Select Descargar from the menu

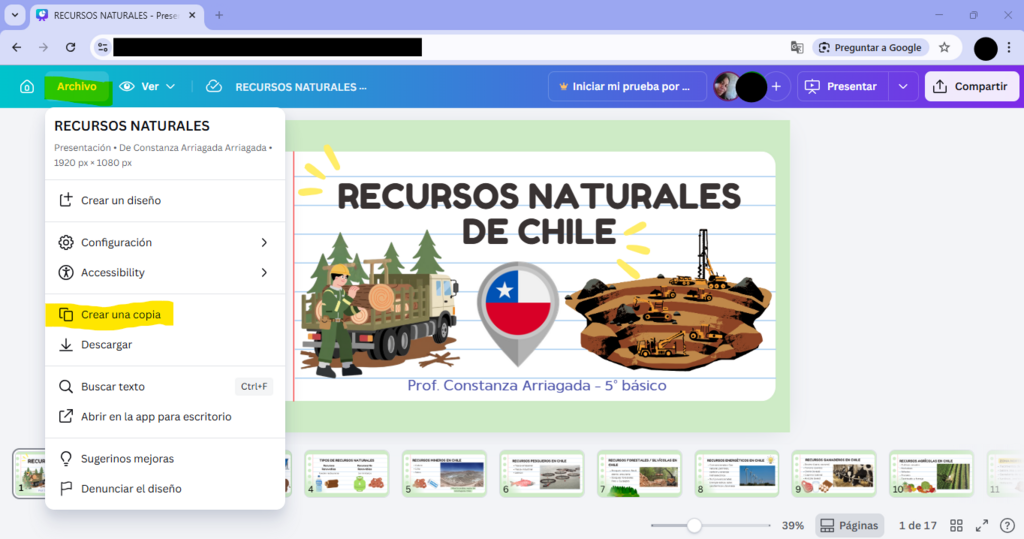point(165,344)
